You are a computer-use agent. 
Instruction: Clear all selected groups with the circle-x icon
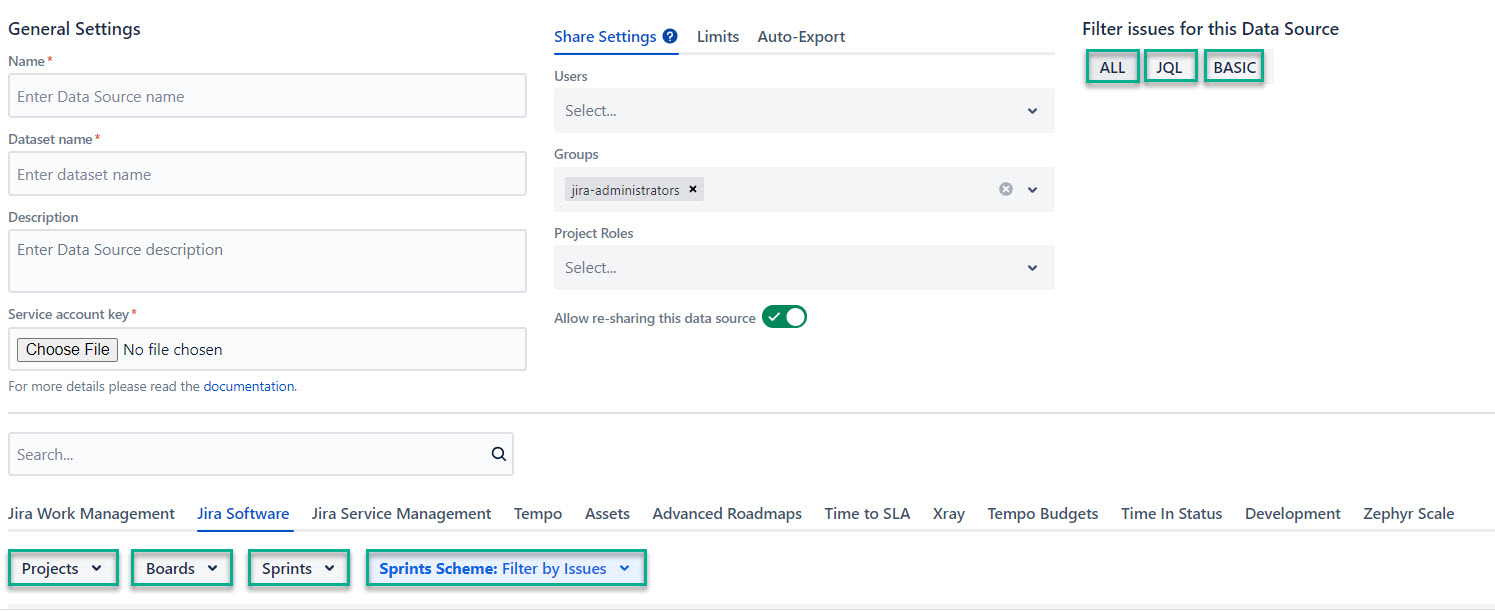pyautogui.click(x=1006, y=189)
